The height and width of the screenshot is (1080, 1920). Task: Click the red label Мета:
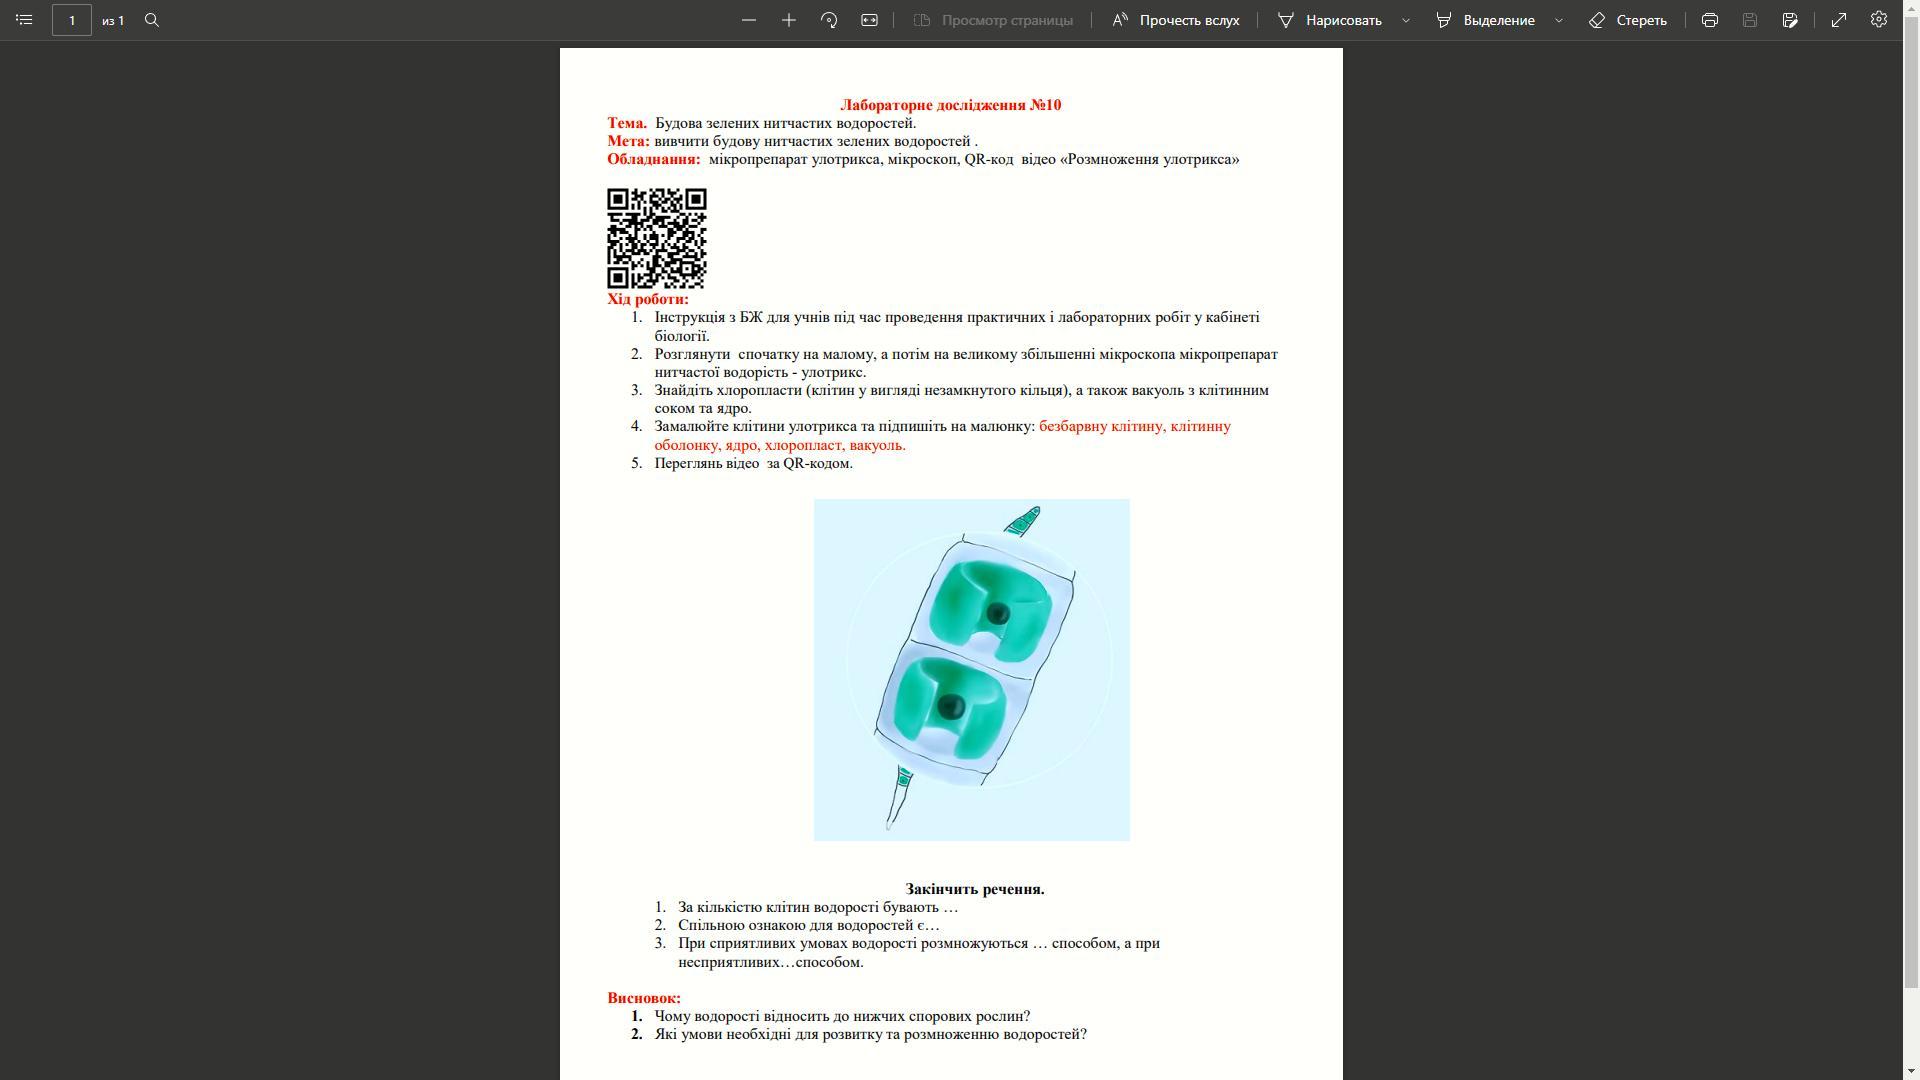point(628,141)
